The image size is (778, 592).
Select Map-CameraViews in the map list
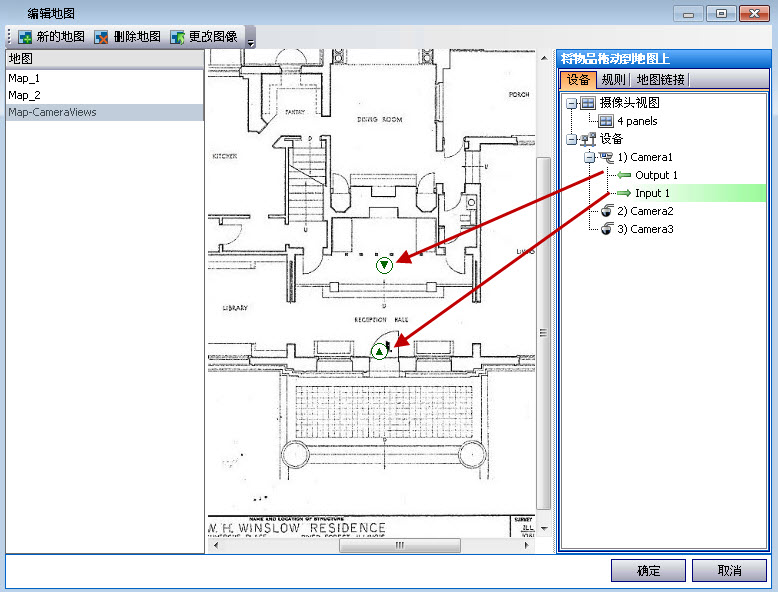105,112
